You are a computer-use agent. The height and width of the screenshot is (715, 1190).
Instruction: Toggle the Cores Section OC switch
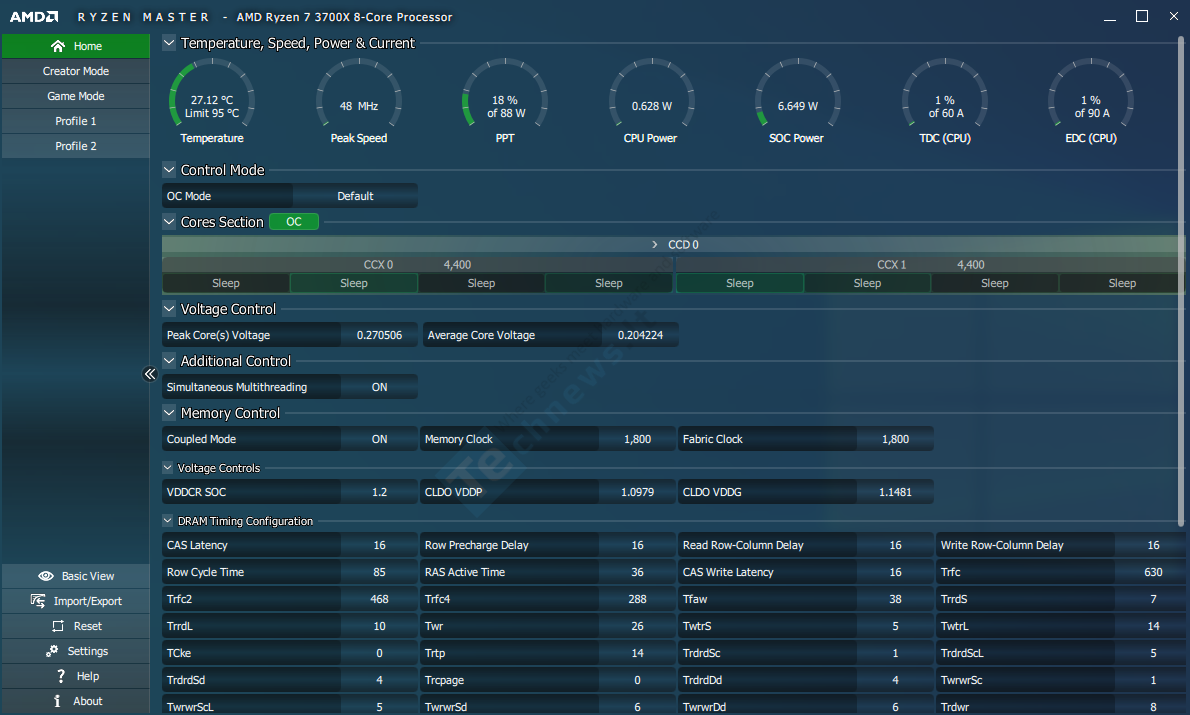point(294,222)
